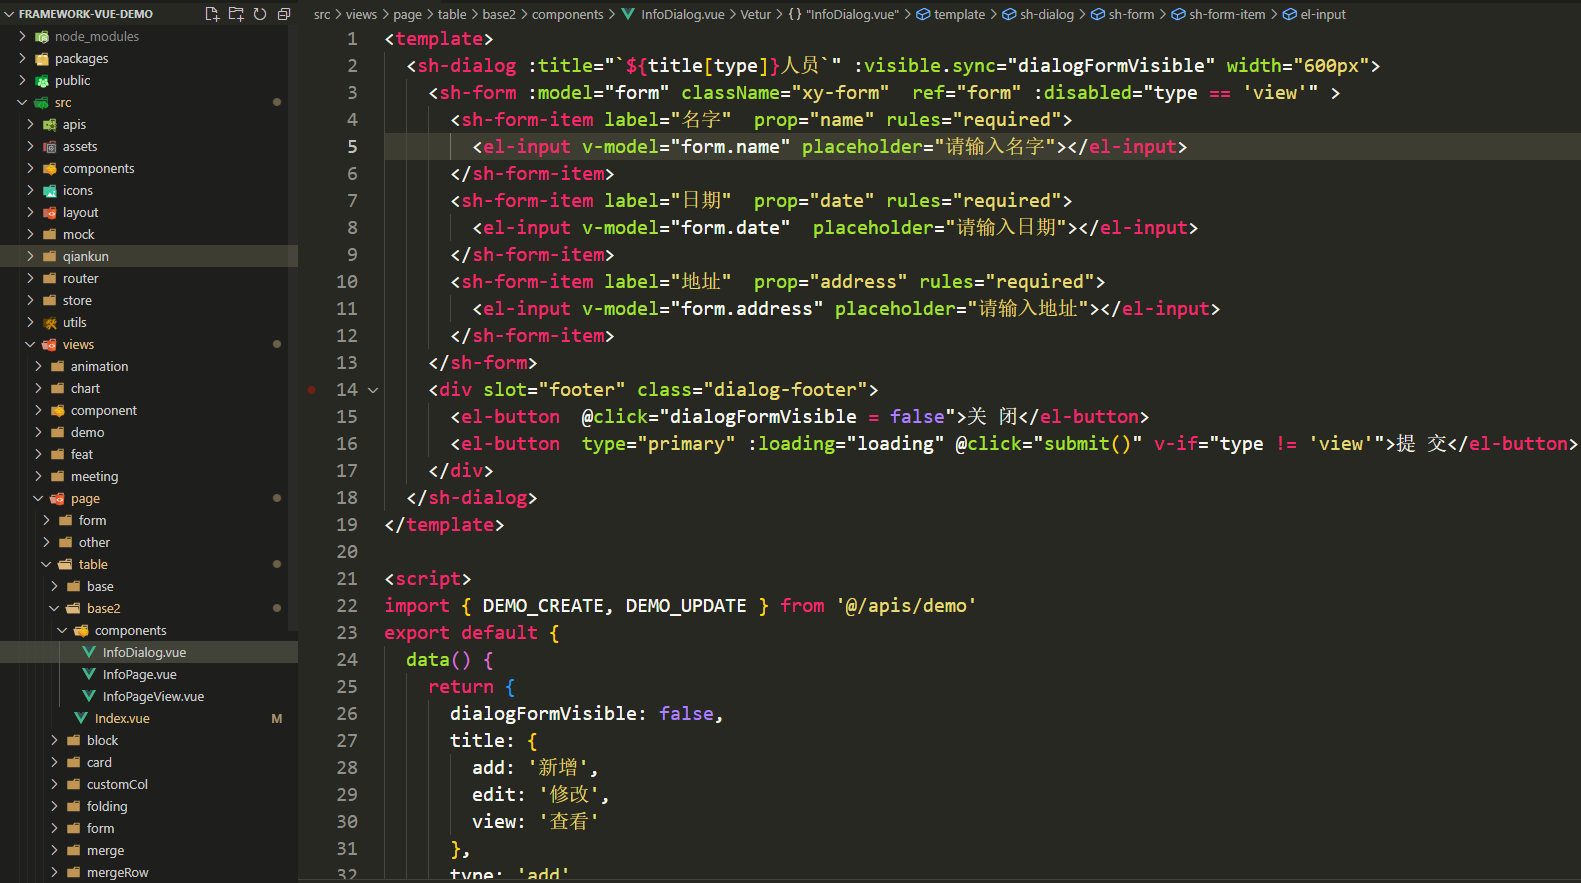Toggle the breakpoint dot at line 14

(312, 390)
